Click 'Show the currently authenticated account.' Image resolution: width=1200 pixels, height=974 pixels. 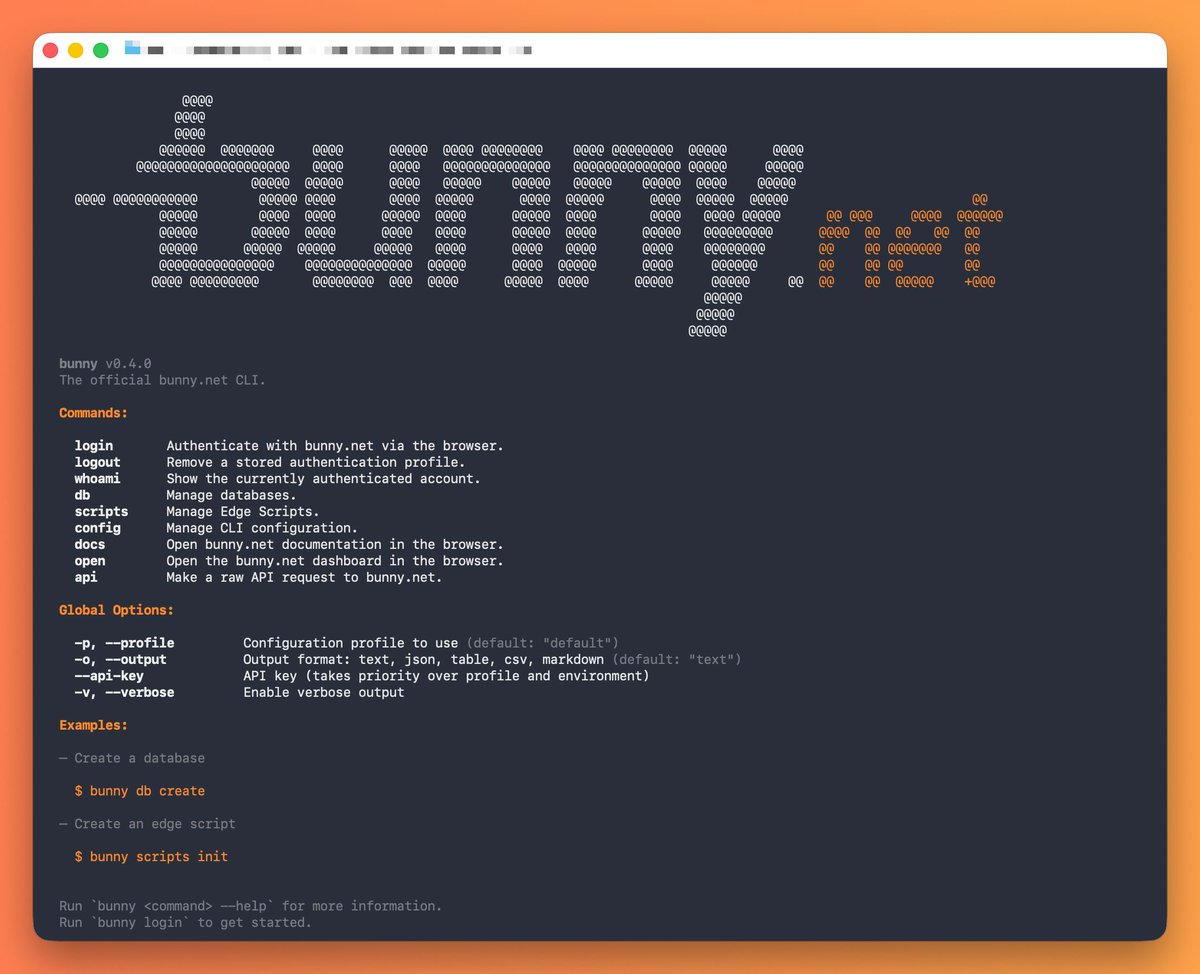coord(323,479)
